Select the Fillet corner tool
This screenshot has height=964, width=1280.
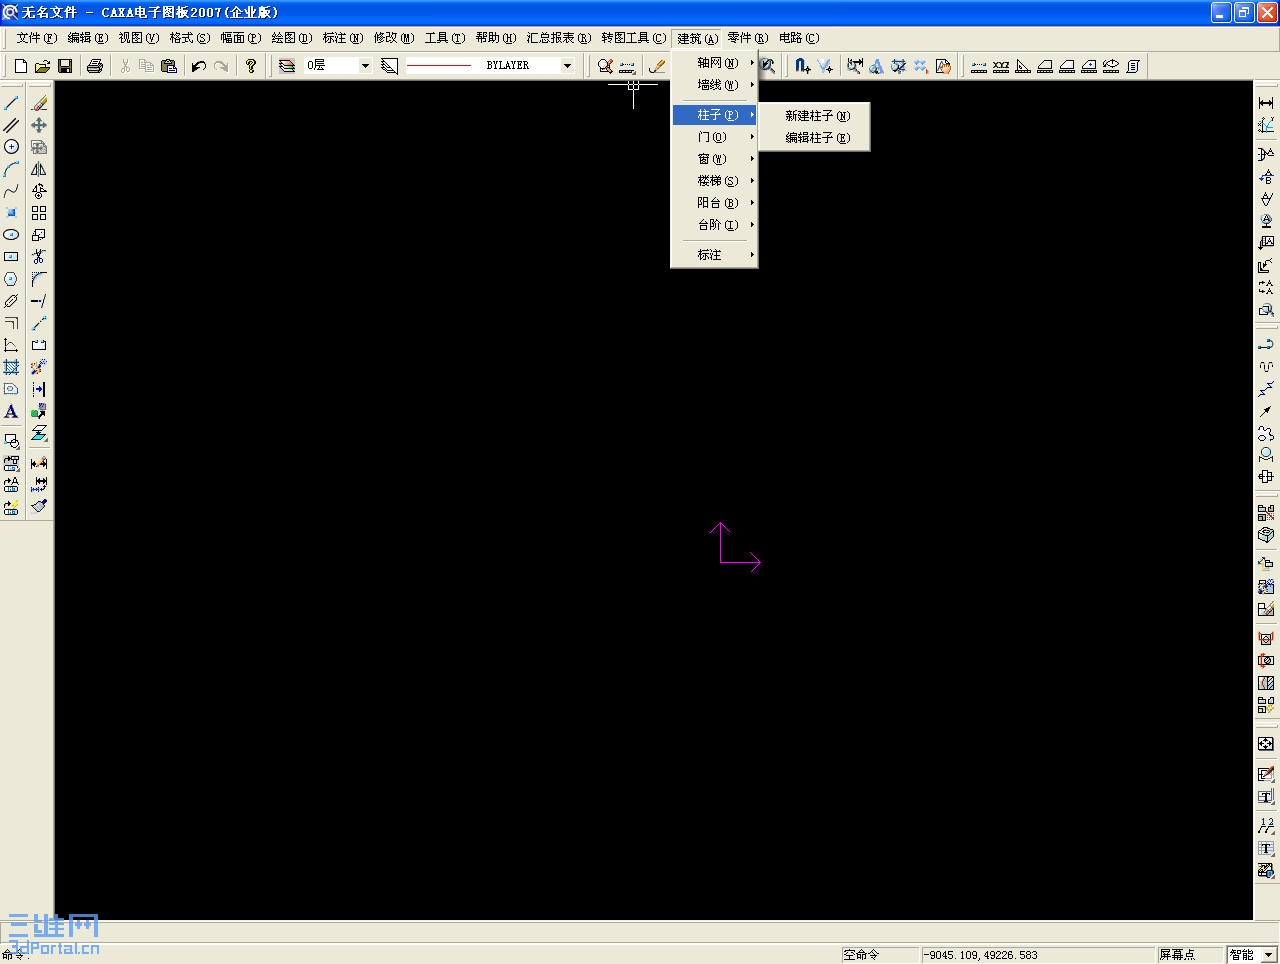[39, 279]
